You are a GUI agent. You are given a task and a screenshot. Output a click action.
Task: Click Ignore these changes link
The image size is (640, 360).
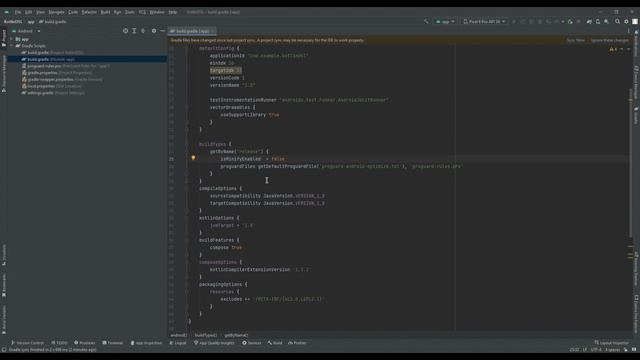tap(609, 40)
